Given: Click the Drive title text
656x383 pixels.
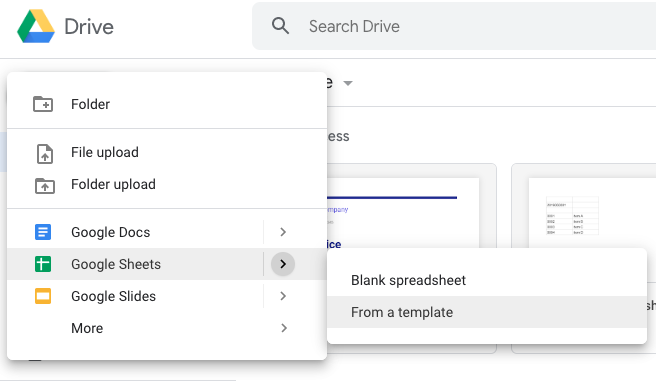Looking at the screenshot, I should pyautogui.click(x=89, y=27).
